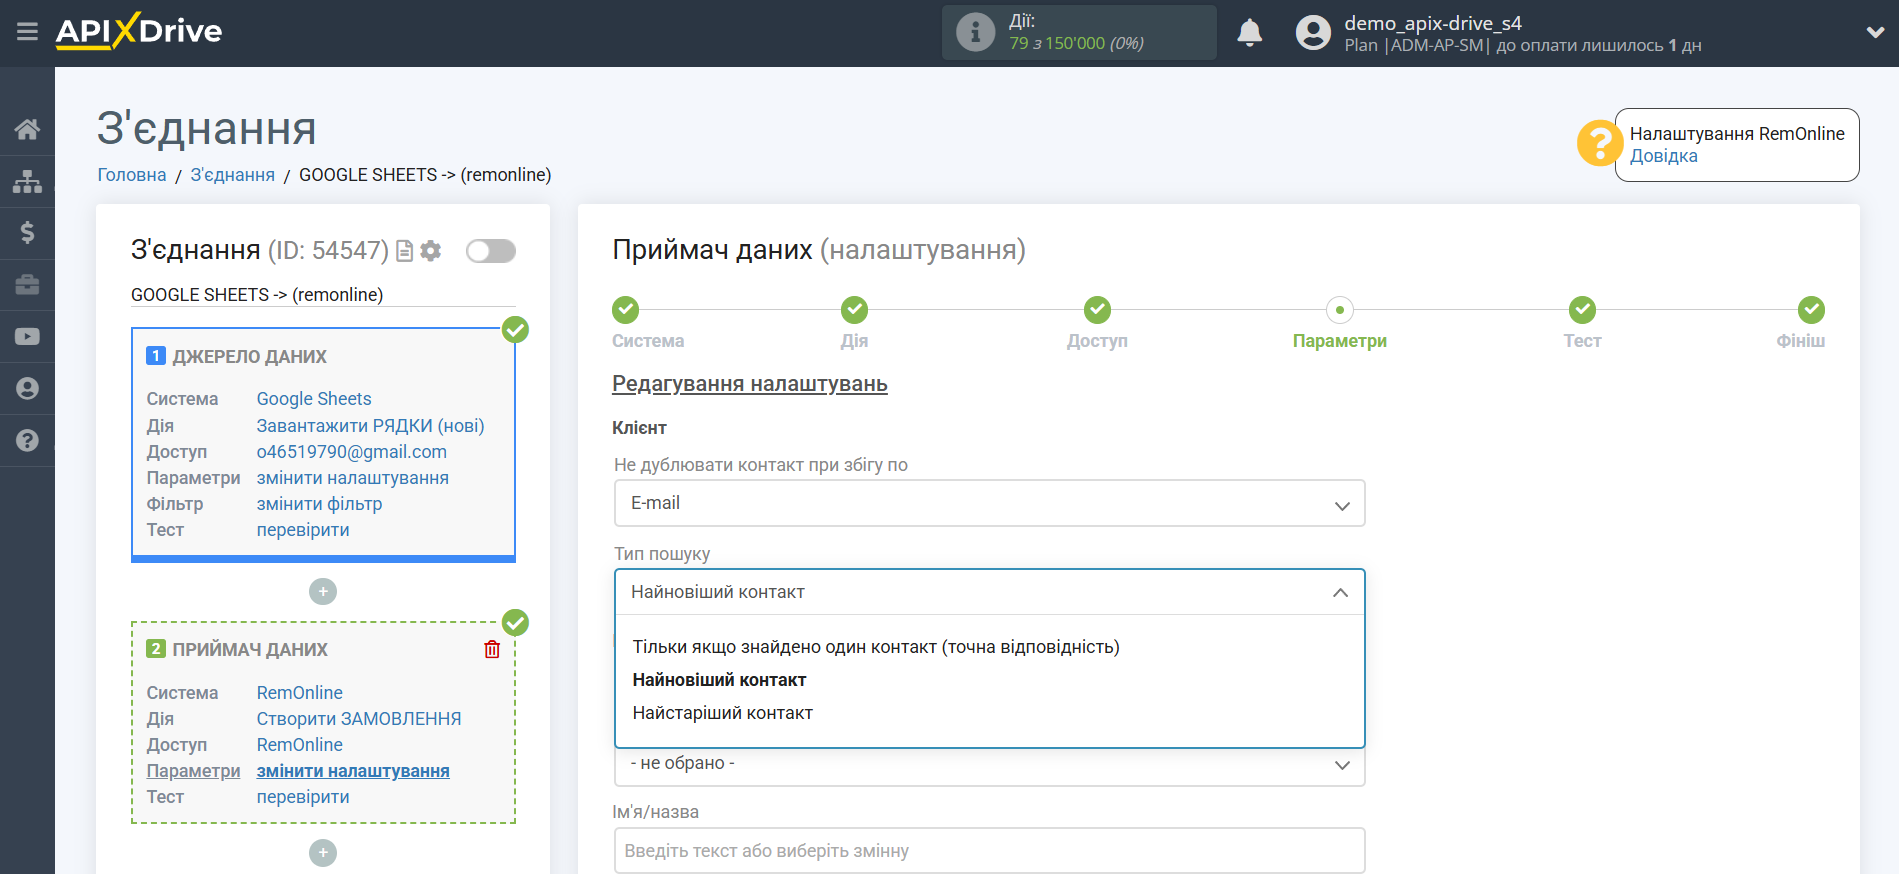Collapse the Тип пошуку dropdown
Image resolution: width=1899 pixels, height=874 pixels.
point(989,592)
